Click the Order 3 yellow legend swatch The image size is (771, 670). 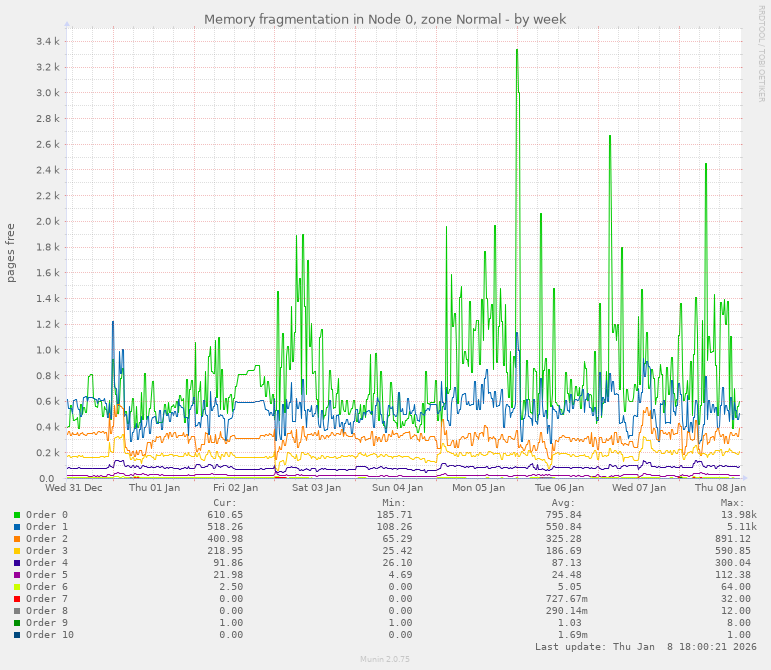[x=17, y=551]
